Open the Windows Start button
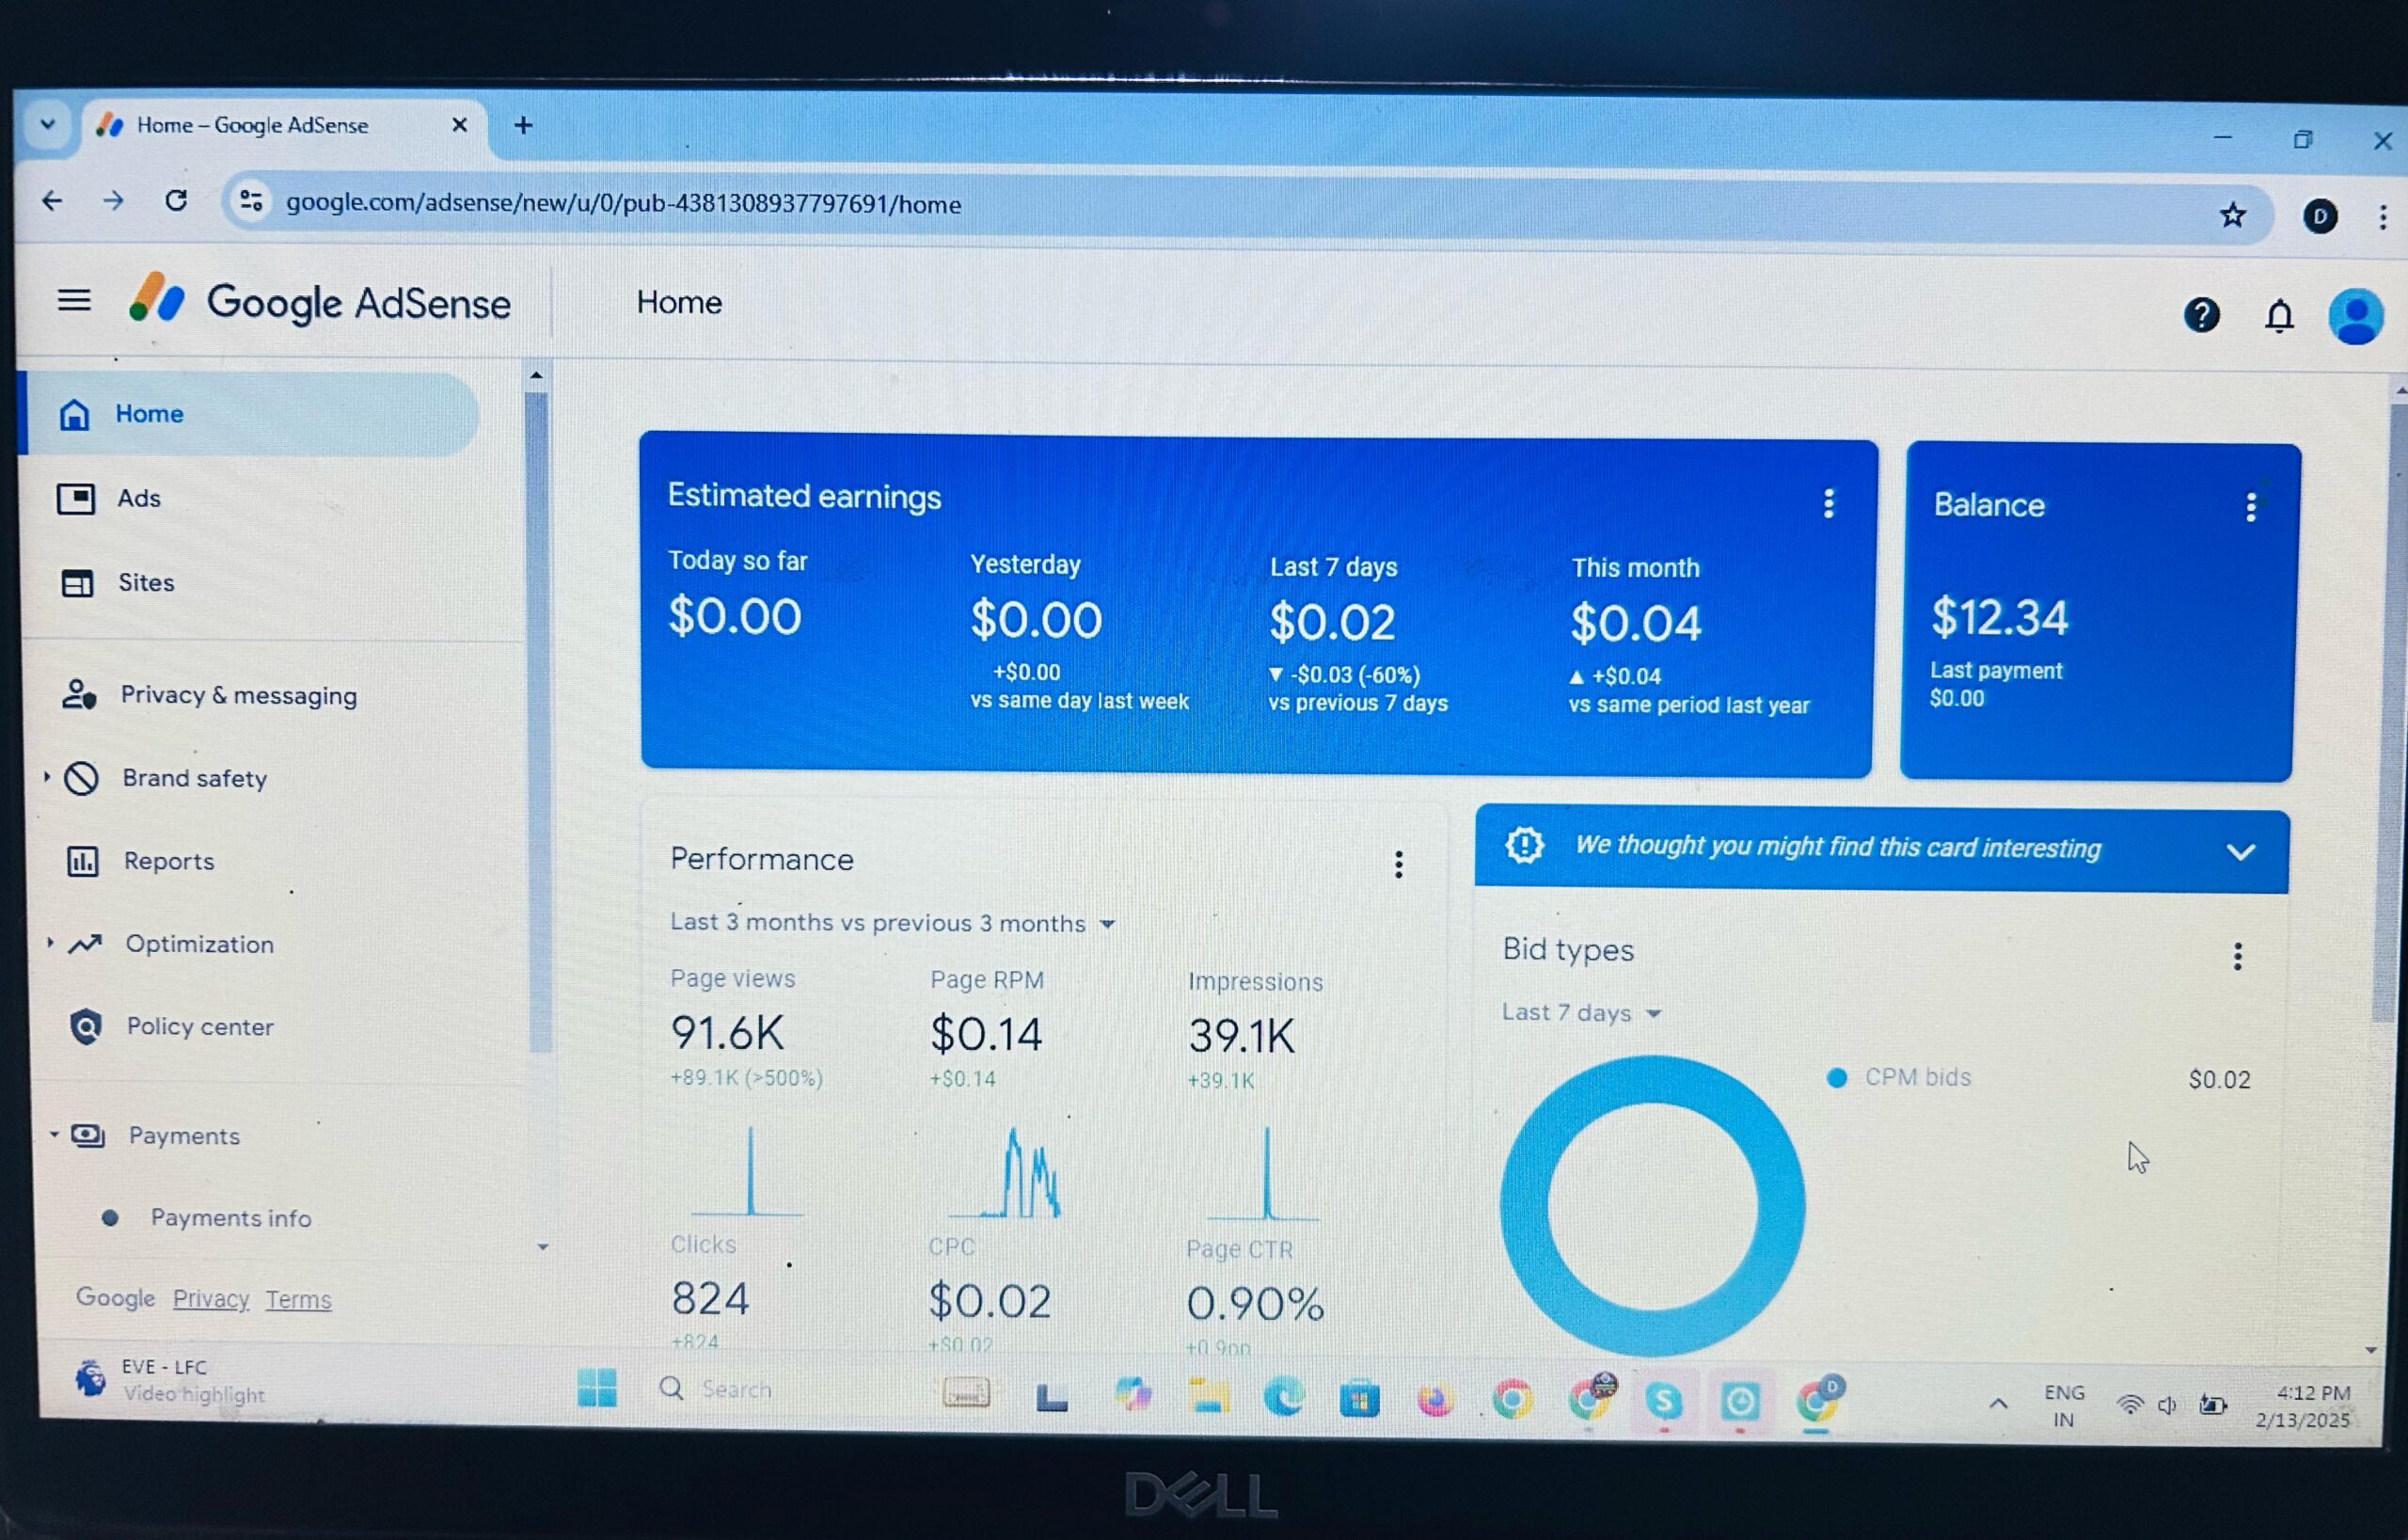The height and width of the screenshot is (1540, 2408). (x=597, y=1388)
